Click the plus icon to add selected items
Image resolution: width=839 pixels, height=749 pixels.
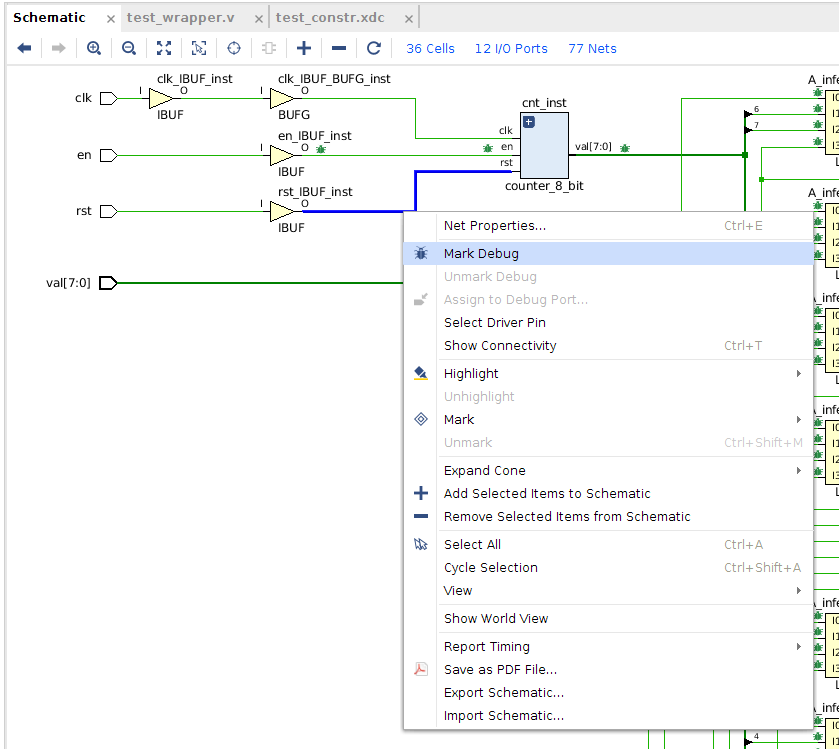304,48
